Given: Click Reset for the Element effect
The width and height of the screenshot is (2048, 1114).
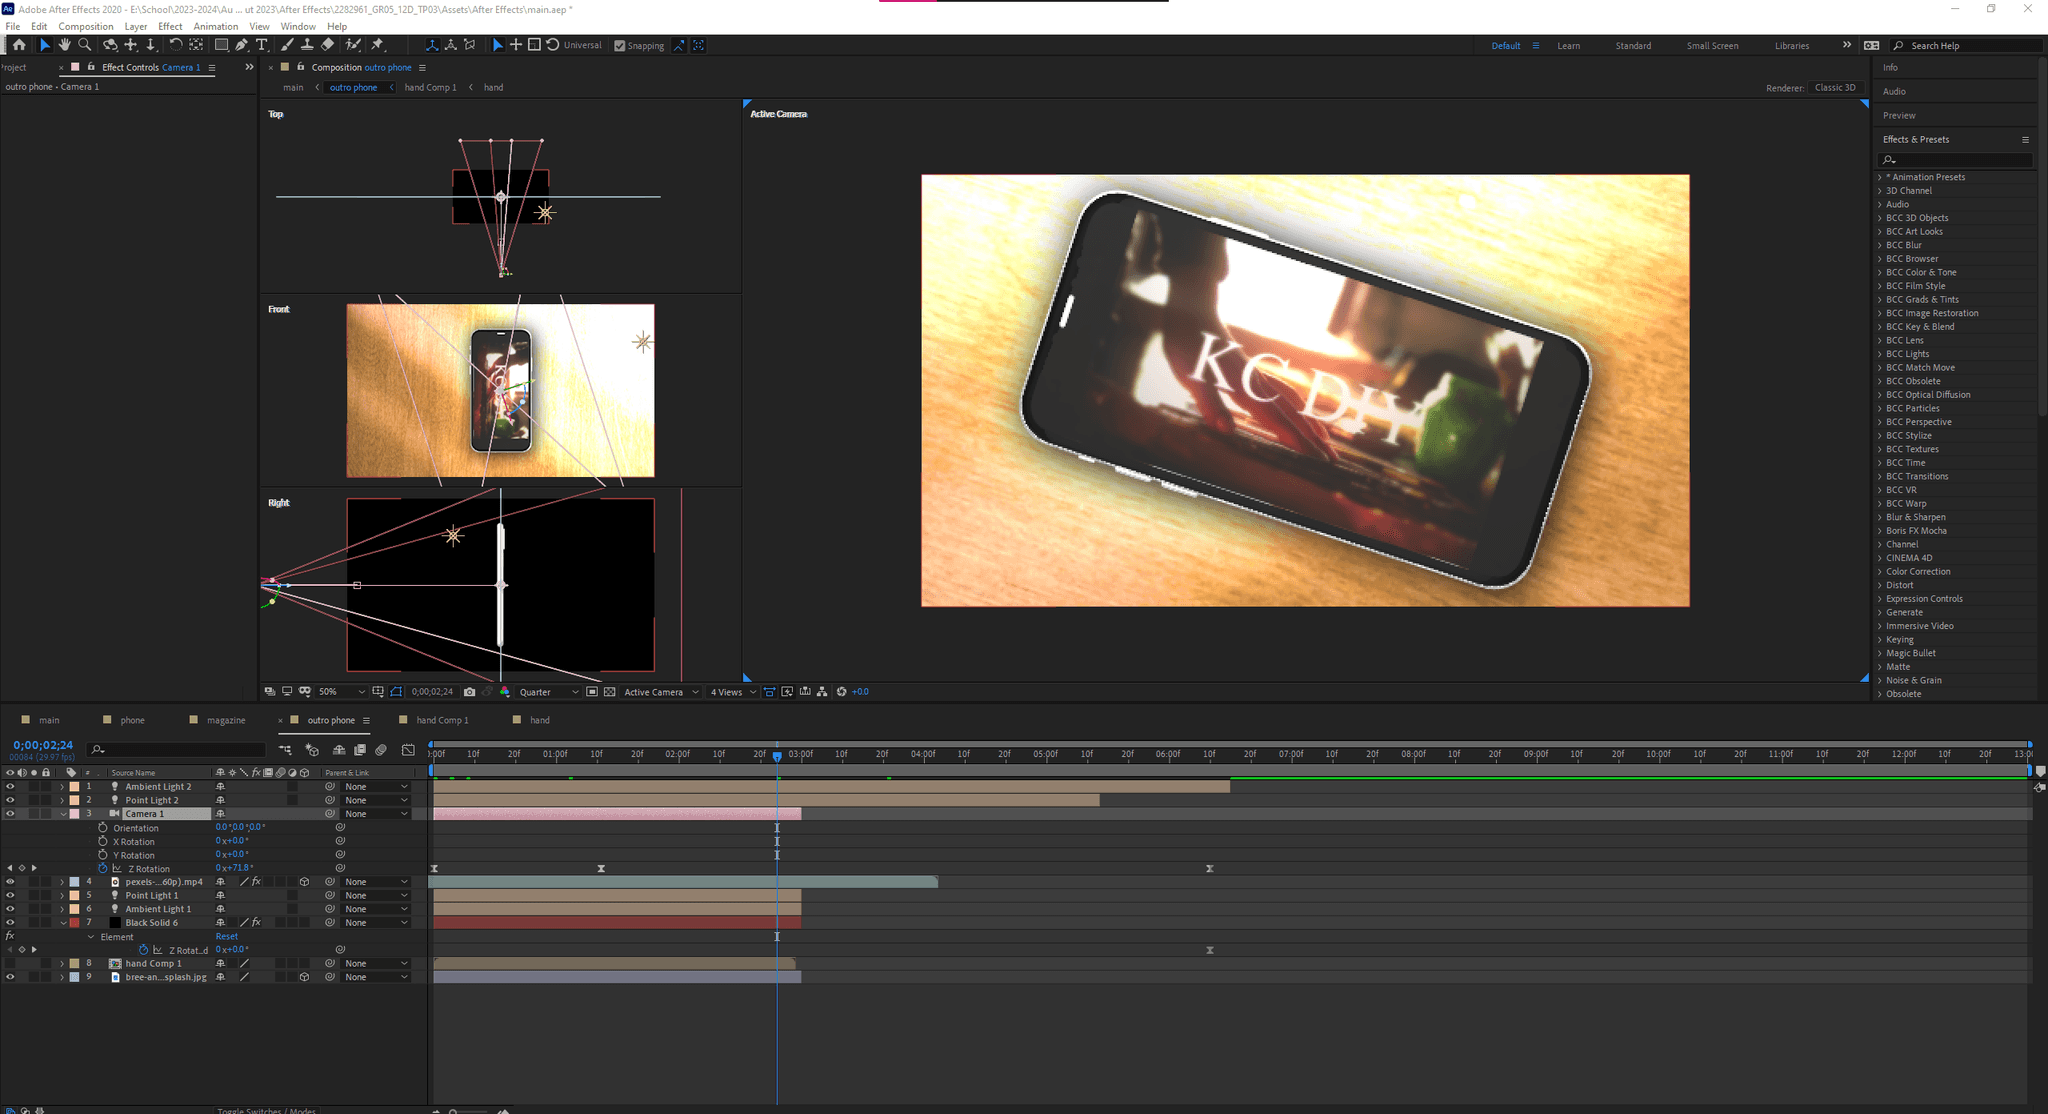Looking at the screenshot, I should 227,937.
